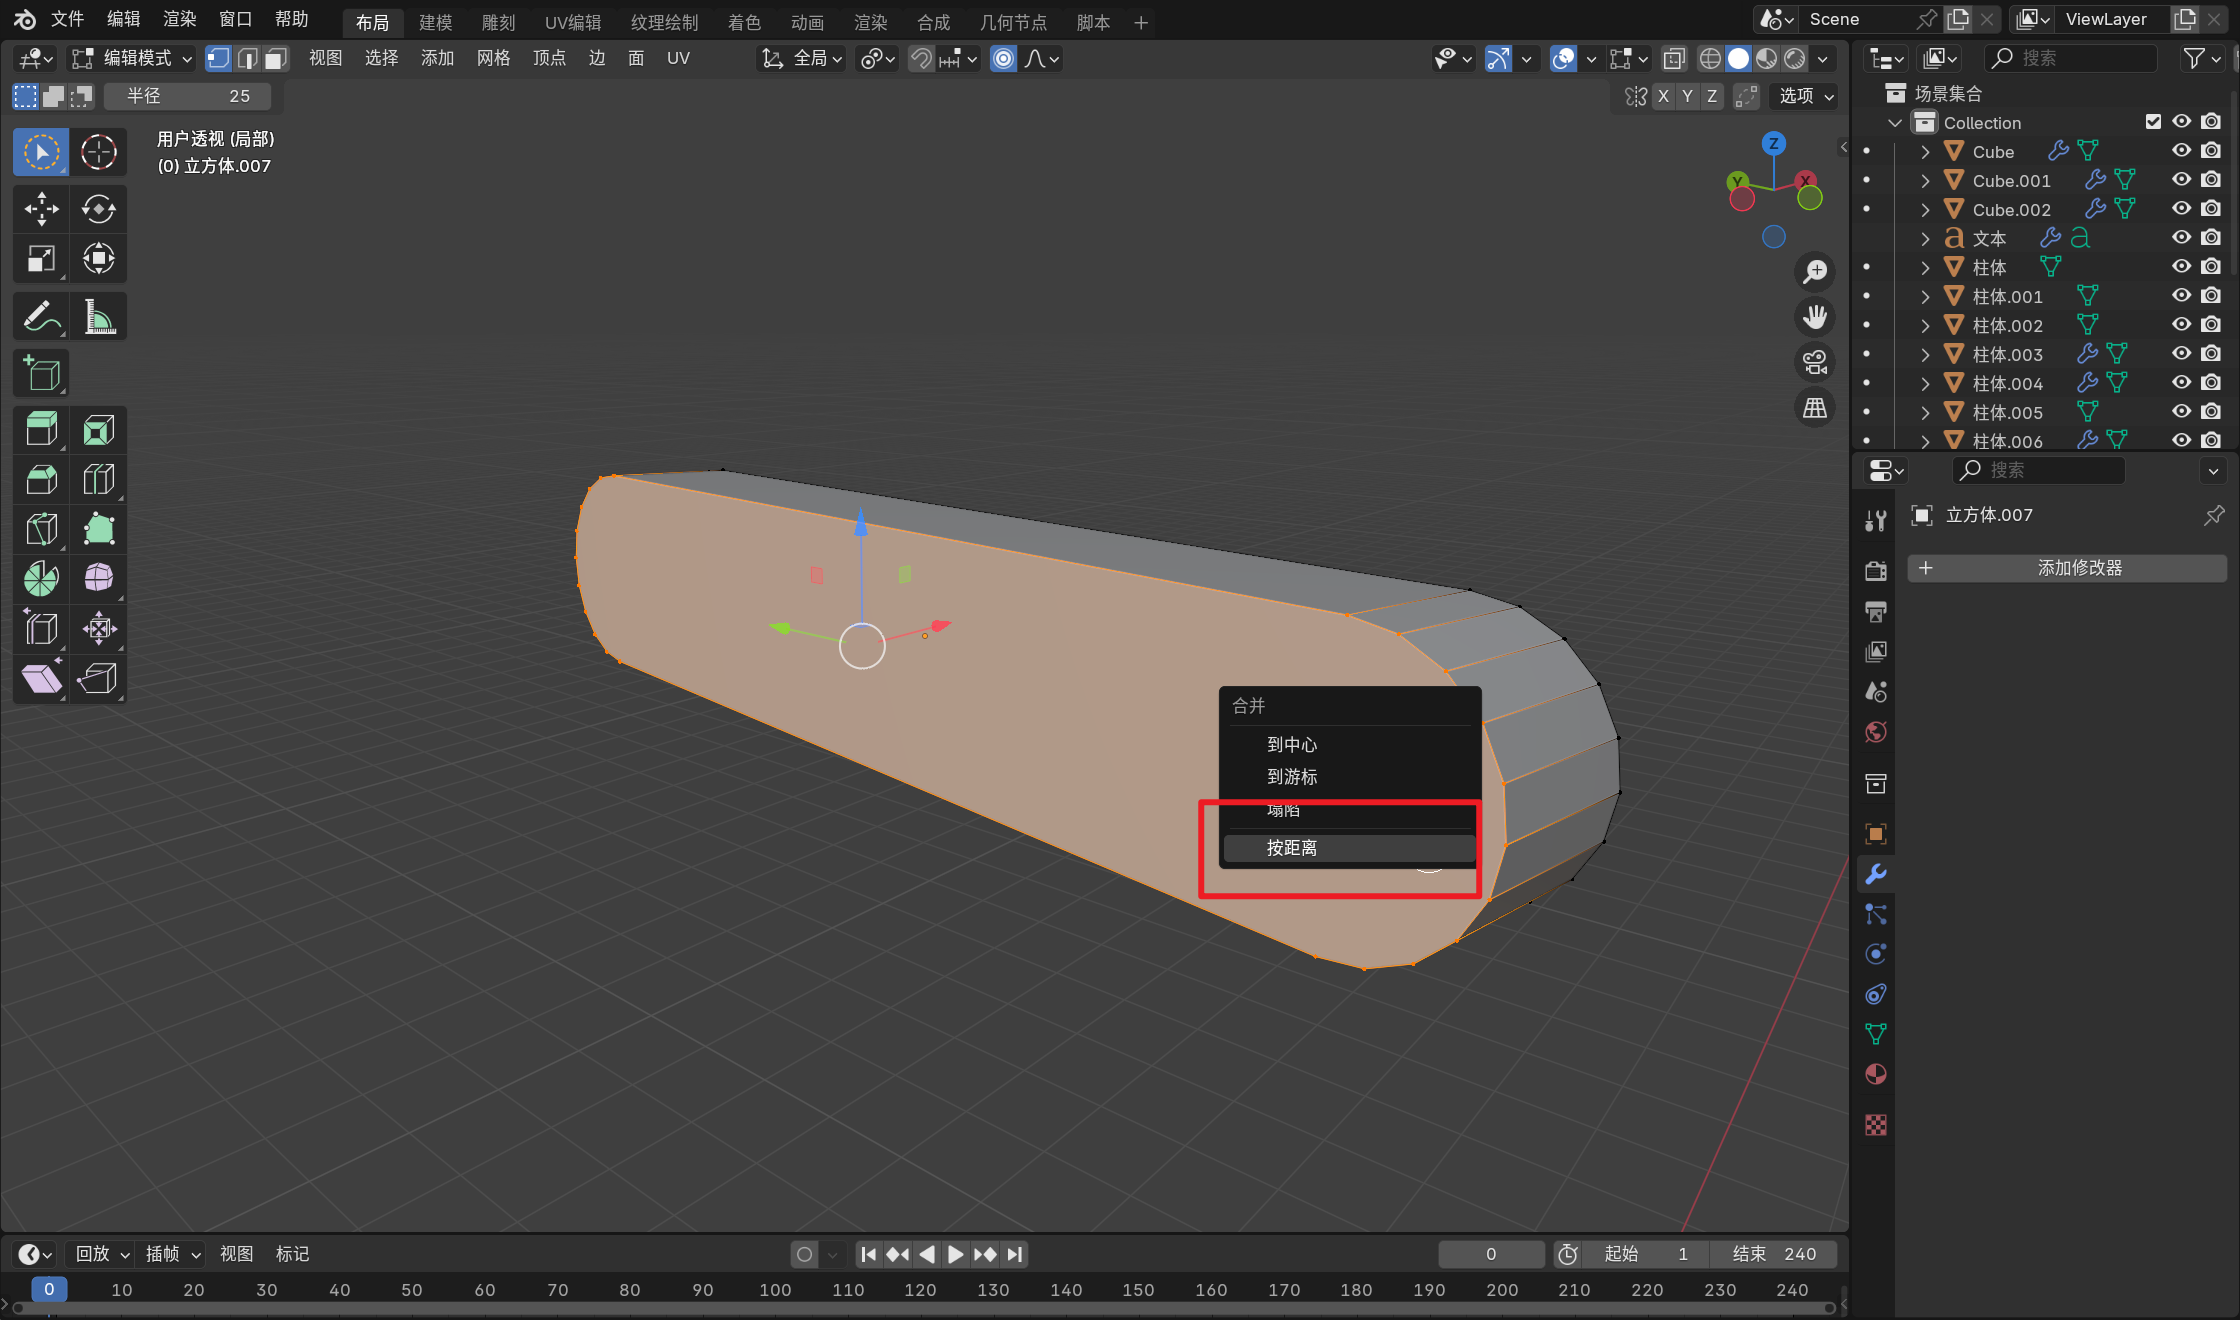Select the Measure tool
The image size is (2240, 1320).
point(99,317)
